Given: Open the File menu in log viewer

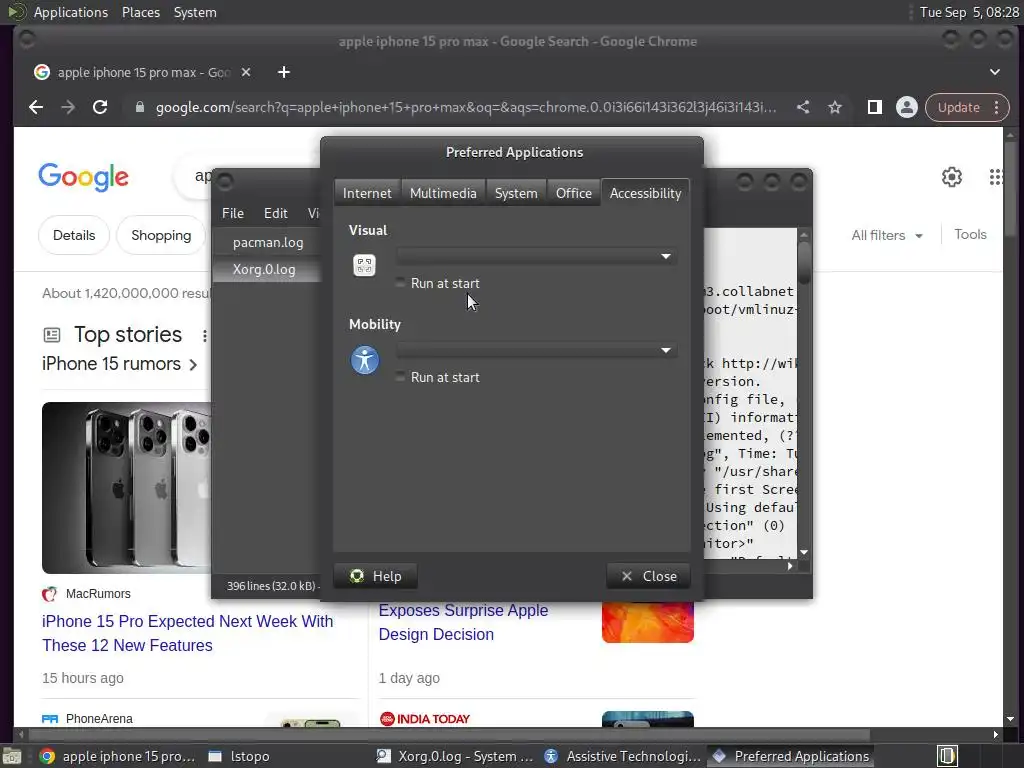Looking at the screenshot, I should [x=232, y=214].
